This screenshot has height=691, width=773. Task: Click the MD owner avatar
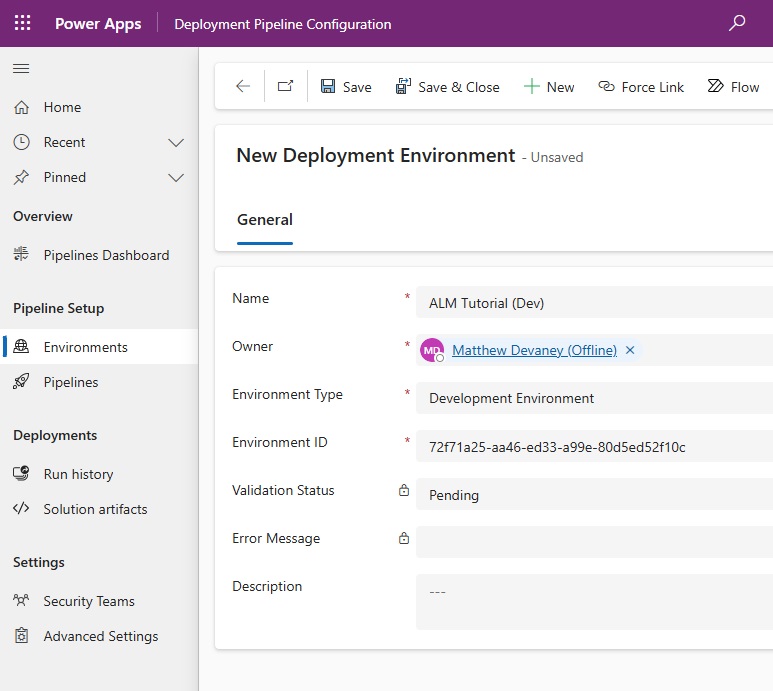pos(432,350)
